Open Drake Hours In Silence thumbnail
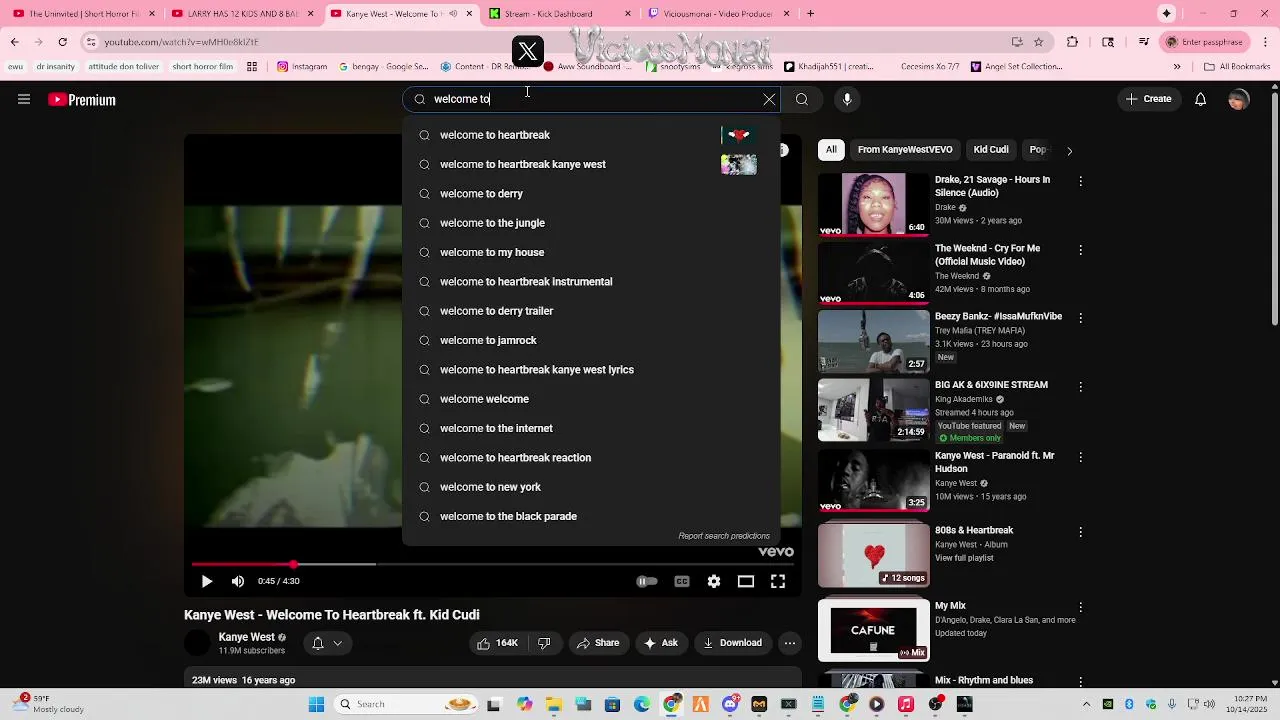 tap(873, 204)
